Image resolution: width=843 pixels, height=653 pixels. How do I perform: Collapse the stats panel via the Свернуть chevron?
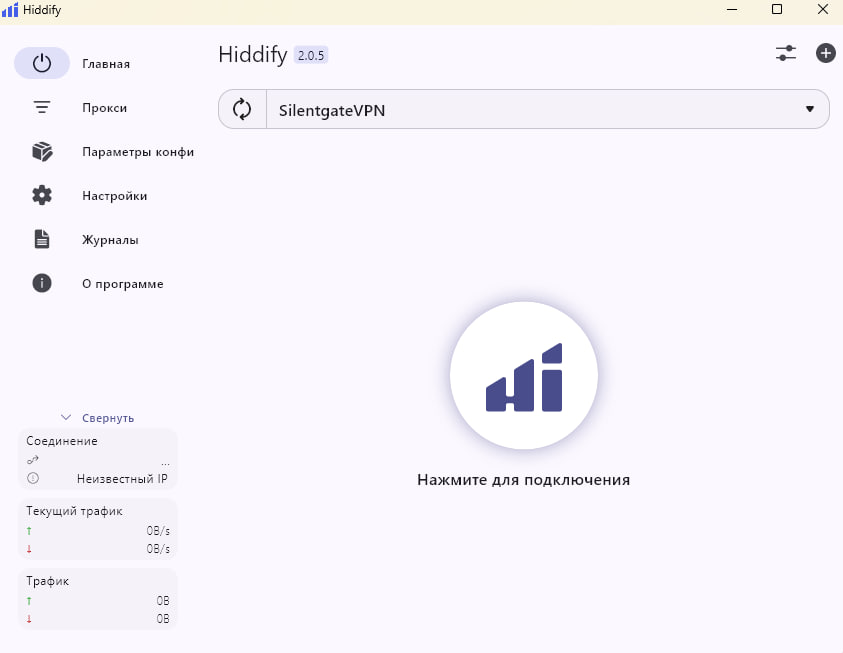pyautogui.click(x=66, y=418)
